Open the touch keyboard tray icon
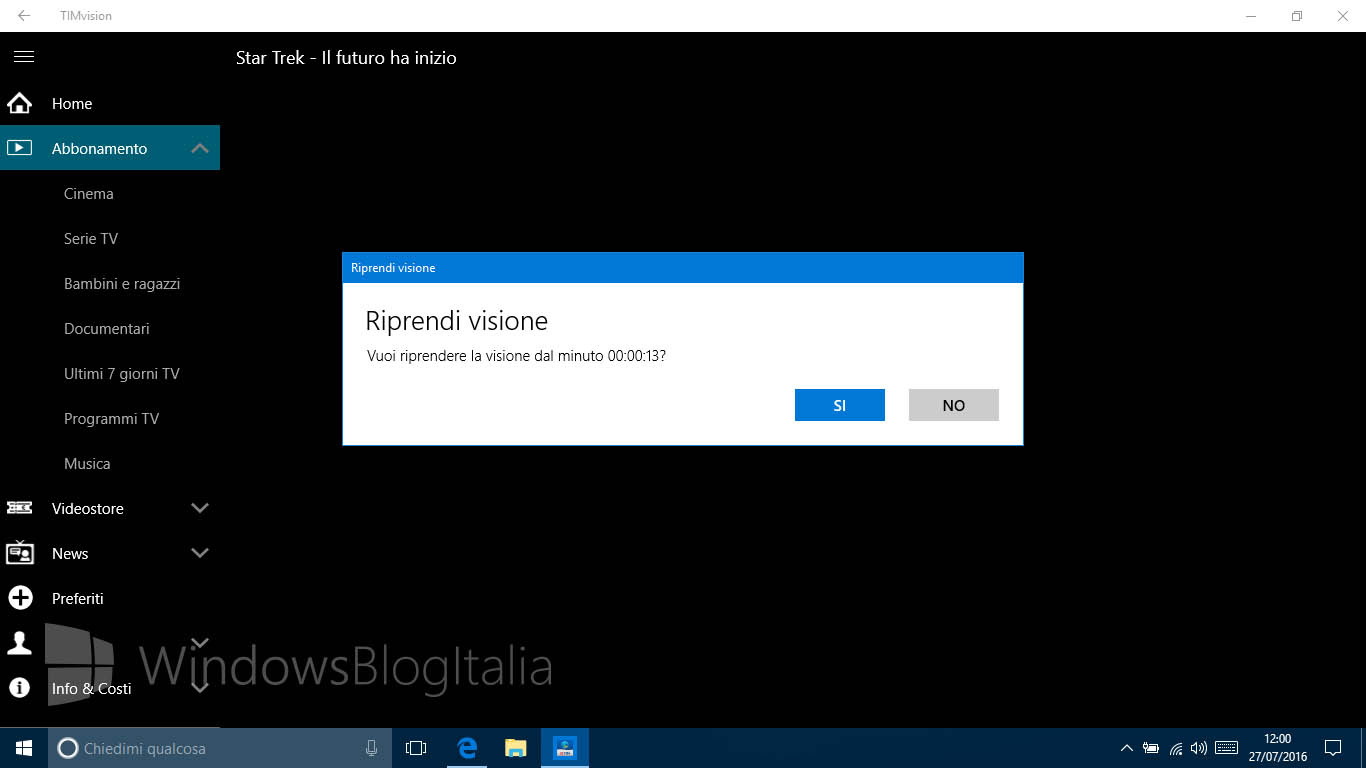Image resolution: width=1366 pixels, height=768 pixels. pos(1227,748)
